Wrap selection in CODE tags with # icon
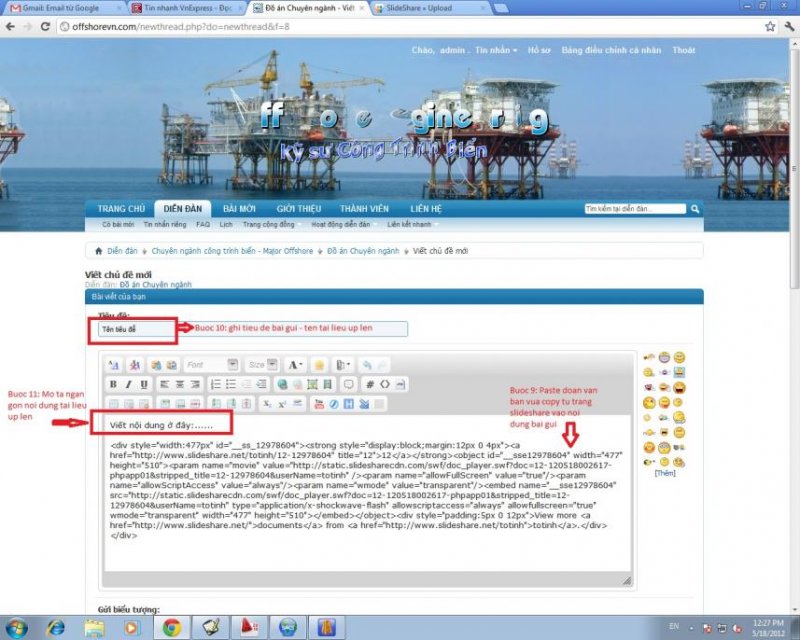 coord(370,384)
